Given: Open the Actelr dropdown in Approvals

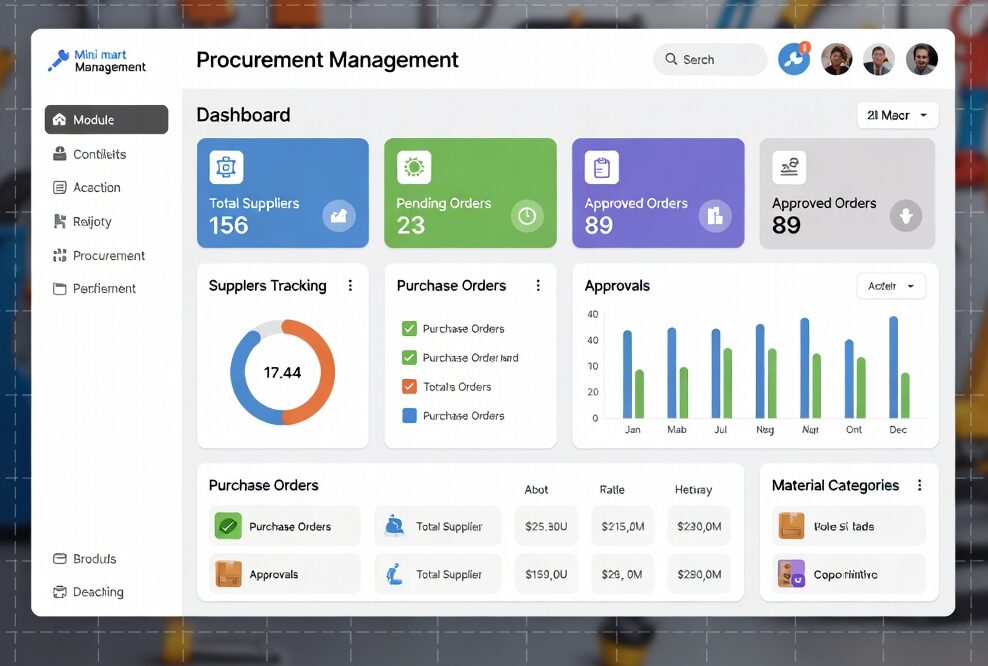Looking at the screenshot, I should tap(891, 286).
